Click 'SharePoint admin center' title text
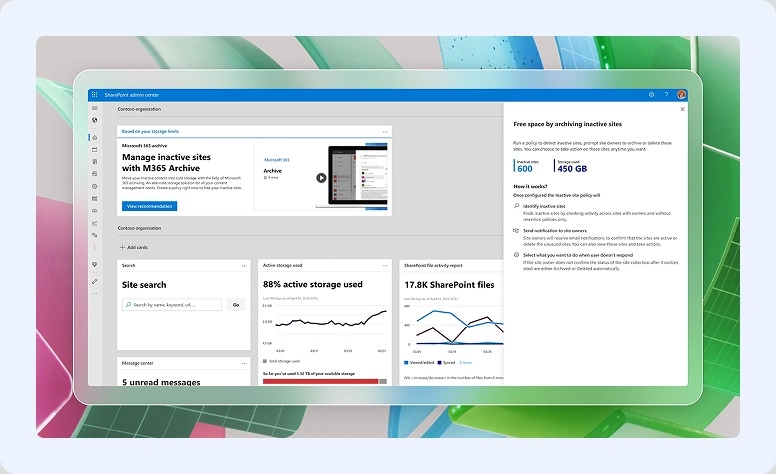 point(132,95)
